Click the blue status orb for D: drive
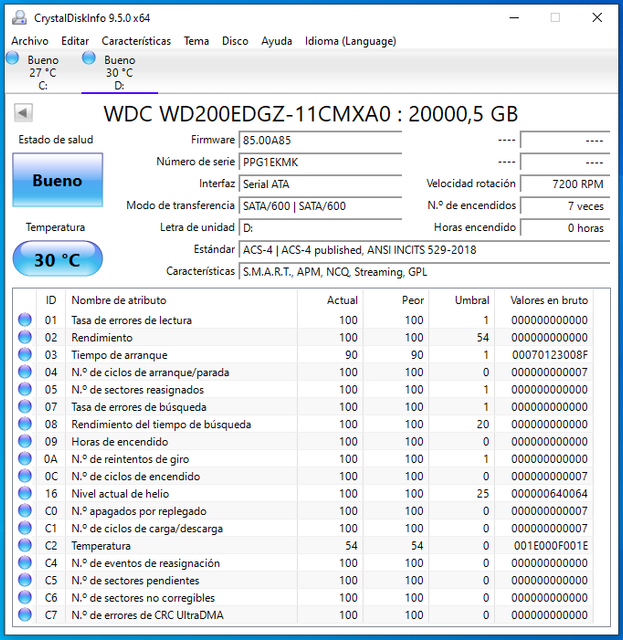 pyautogui.click(x=89, y=58)
